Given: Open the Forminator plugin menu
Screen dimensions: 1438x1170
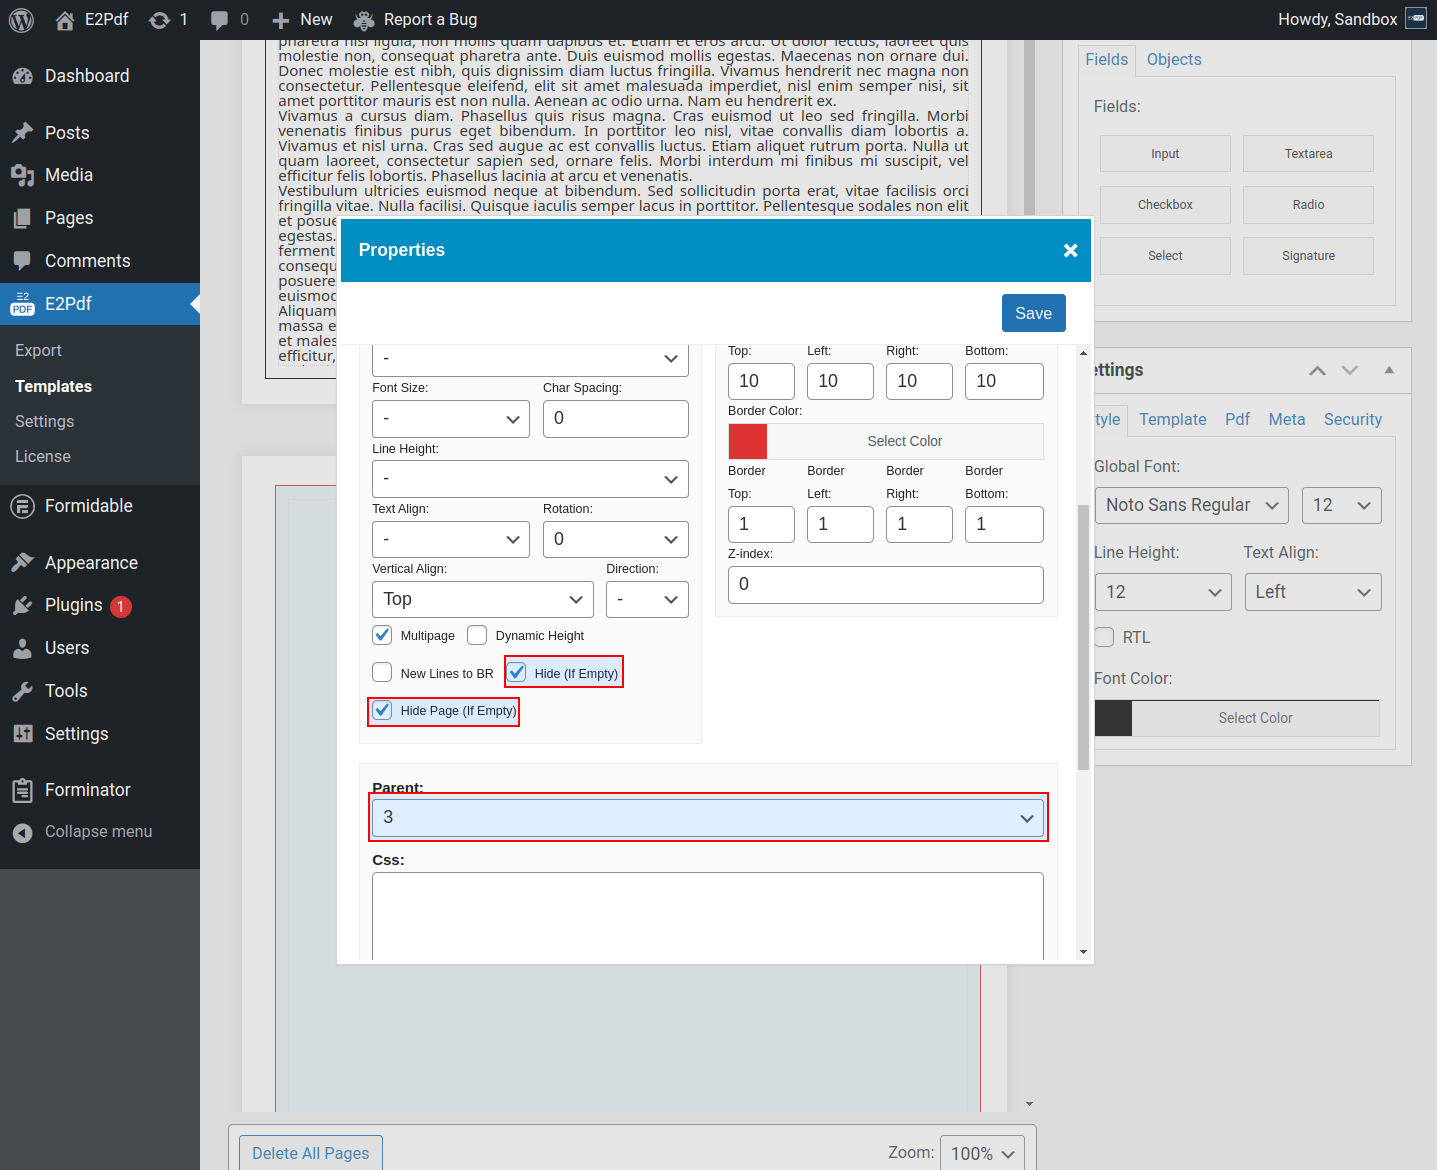Looking at the screenshot, I should coord(87,790).
